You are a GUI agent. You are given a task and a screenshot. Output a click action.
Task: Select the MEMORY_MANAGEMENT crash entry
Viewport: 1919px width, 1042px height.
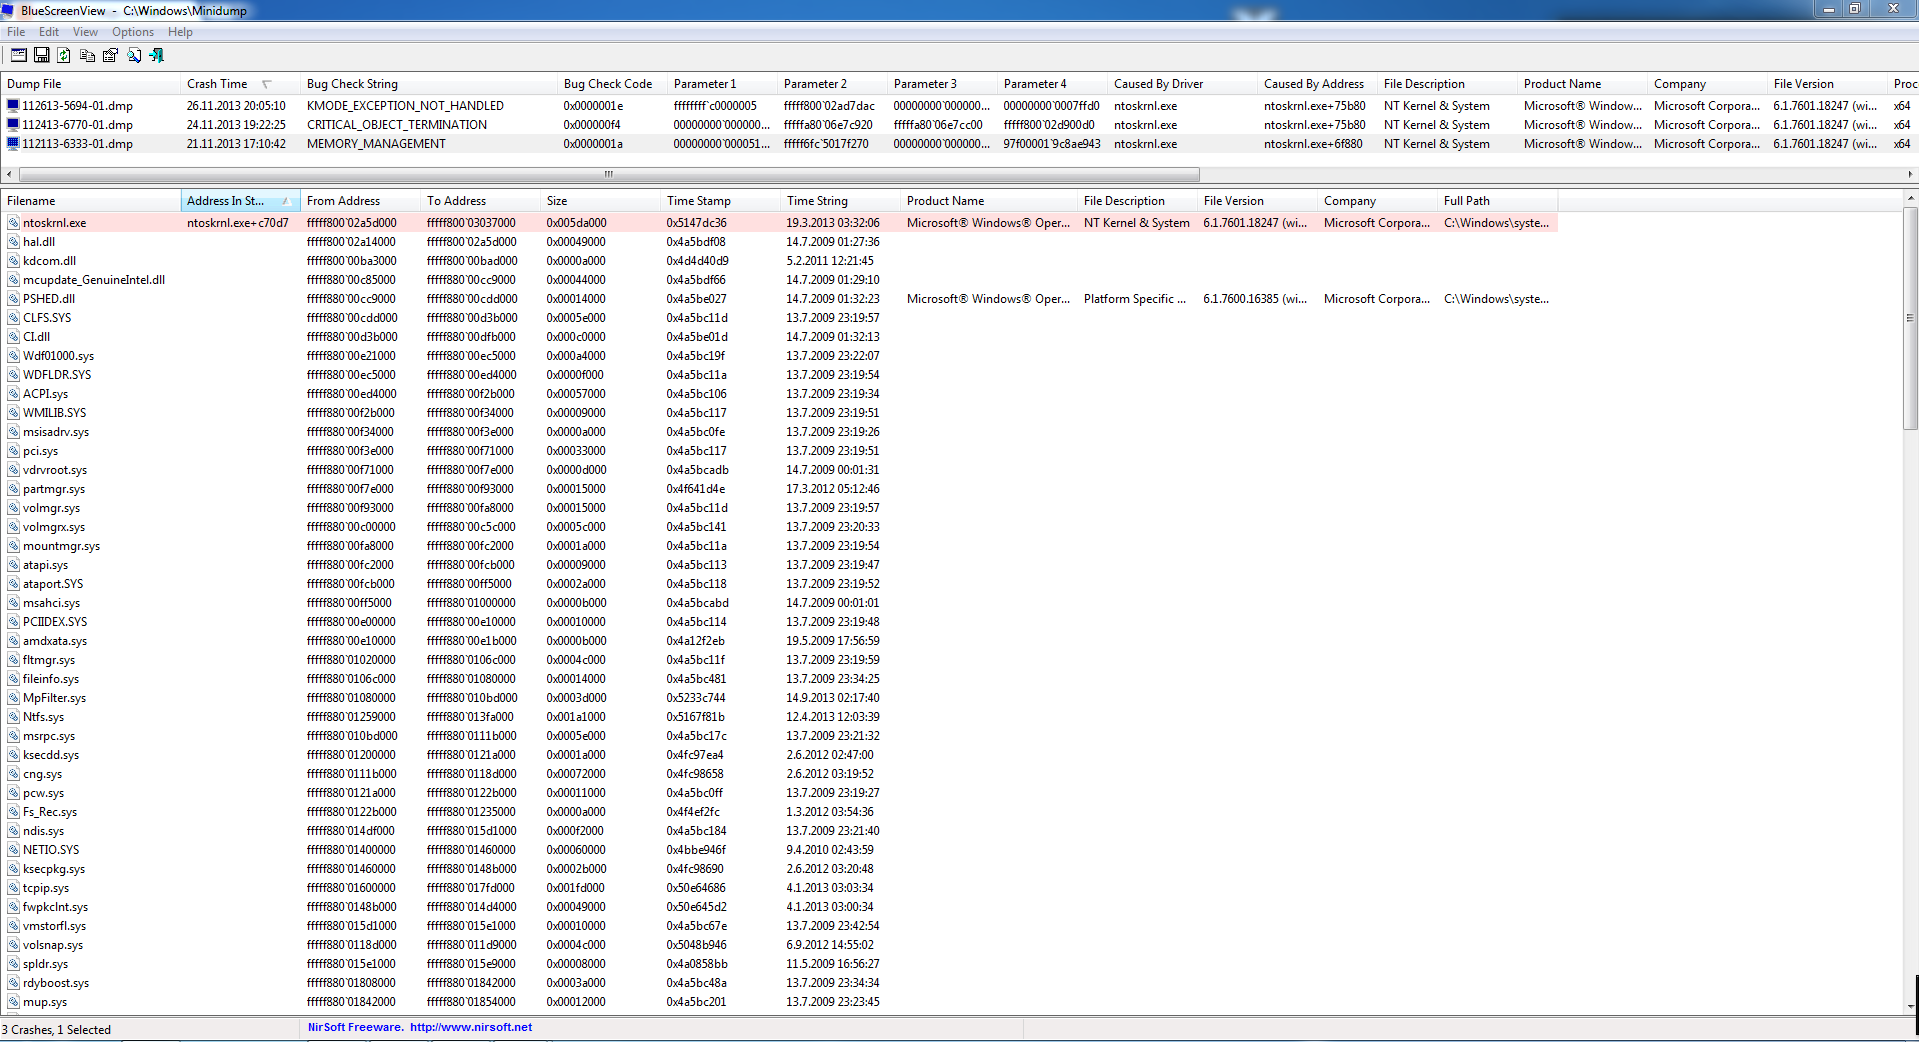[376, 144]
